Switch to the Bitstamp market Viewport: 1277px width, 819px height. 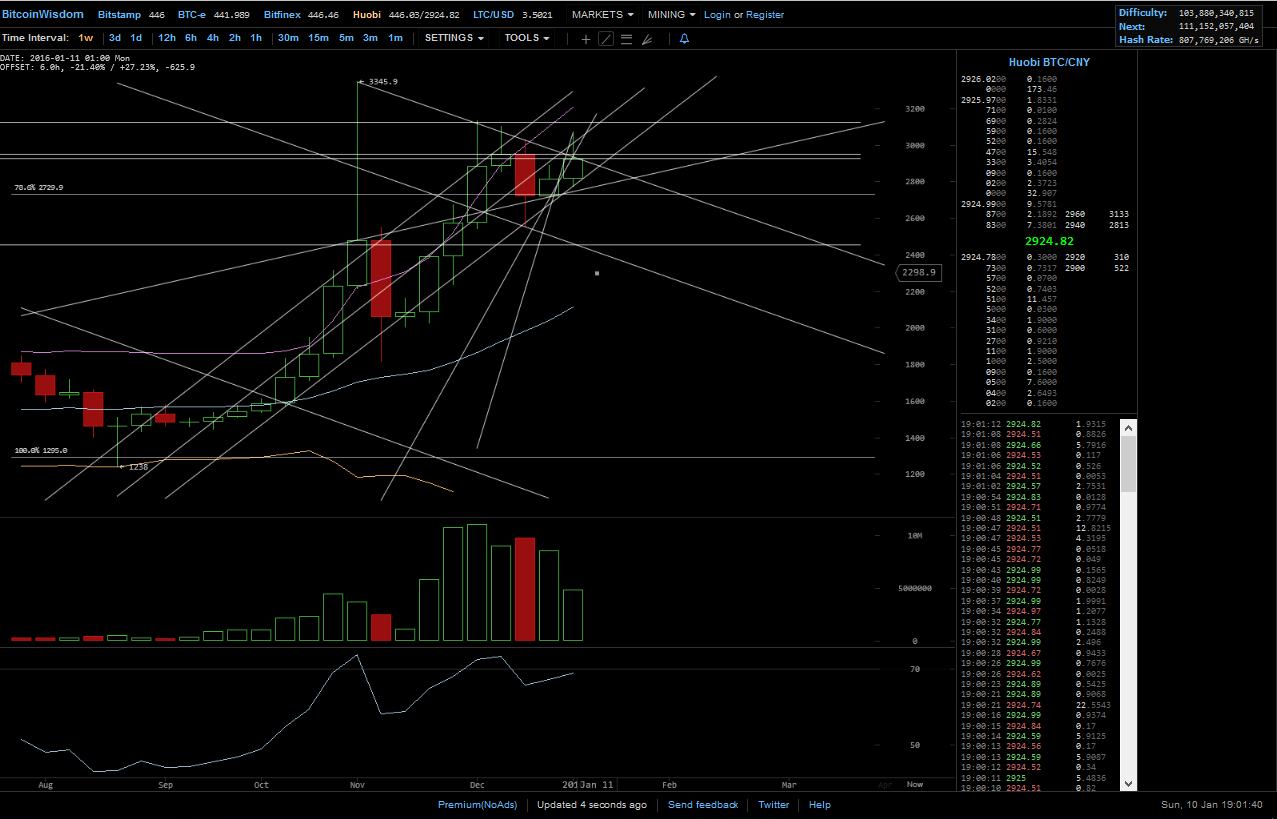119,15
